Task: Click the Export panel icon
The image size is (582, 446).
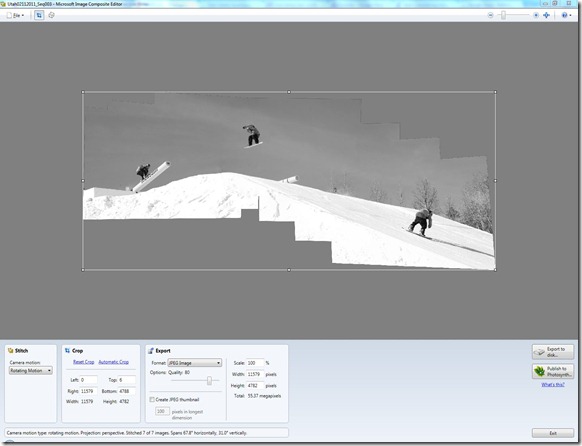Action: [151, 350]
